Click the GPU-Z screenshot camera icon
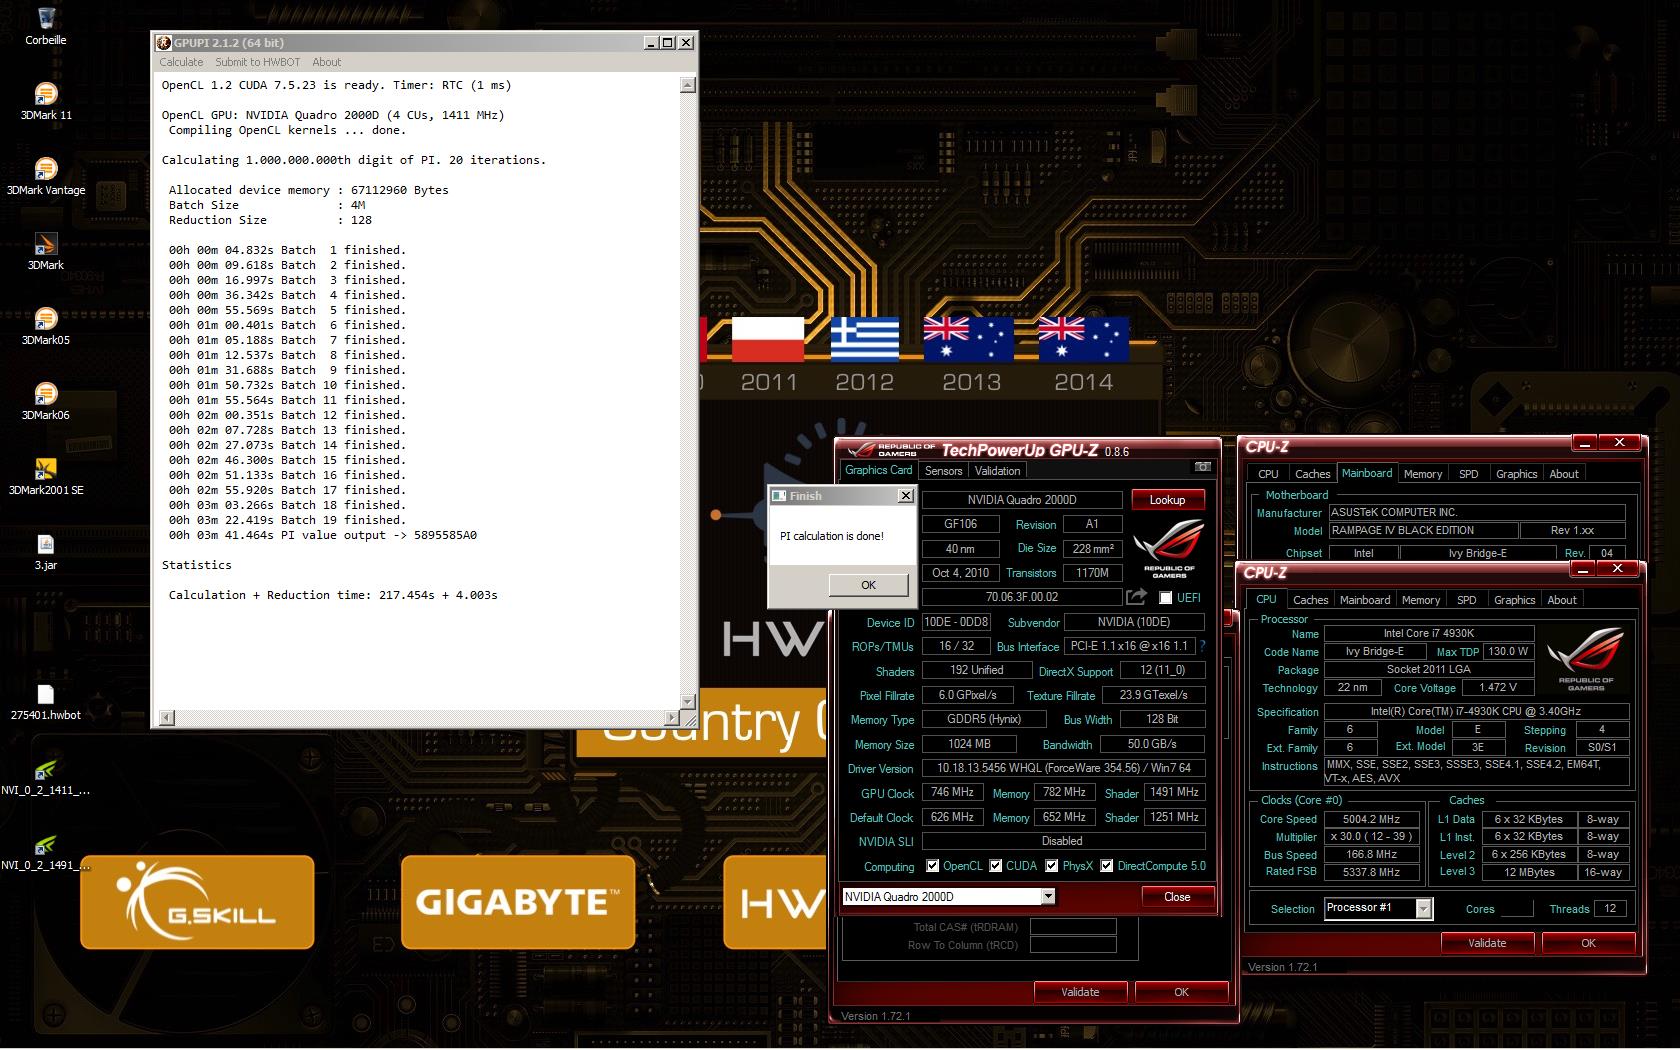Screen dimensions: 1680x1050 1203,467
